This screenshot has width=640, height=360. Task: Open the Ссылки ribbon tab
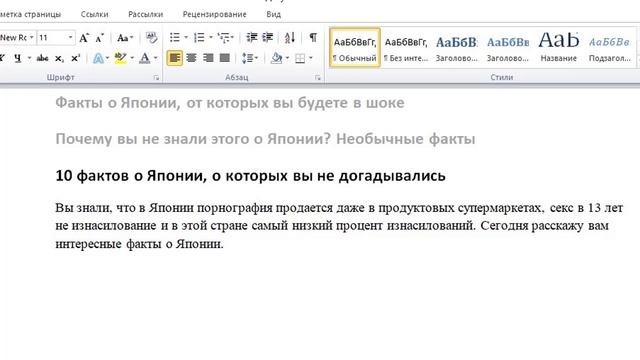[94, 14]
